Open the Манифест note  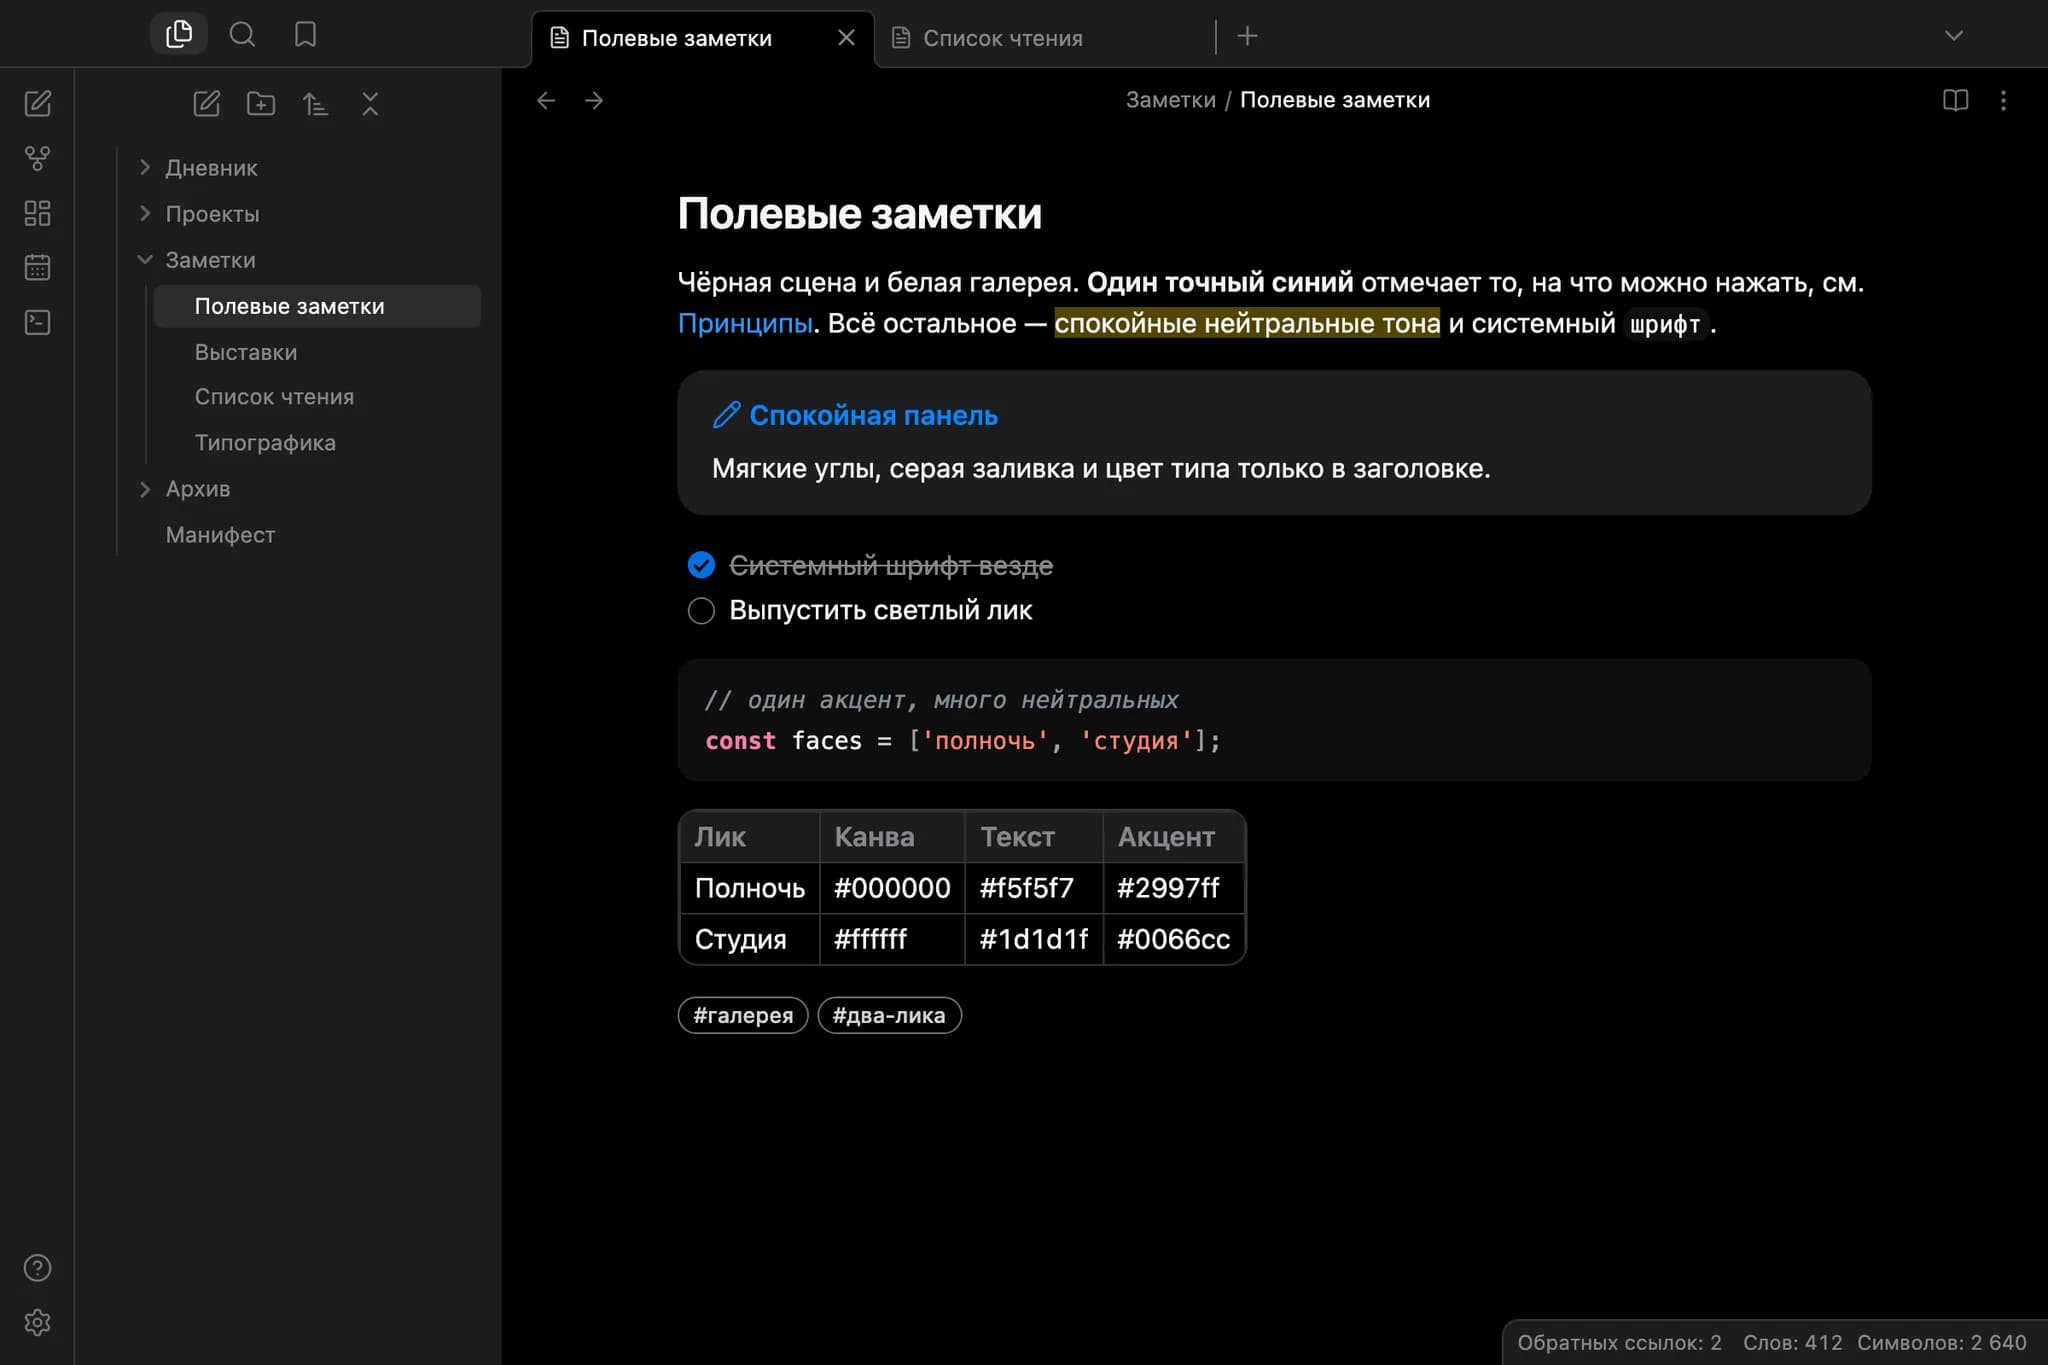(220, 535)
